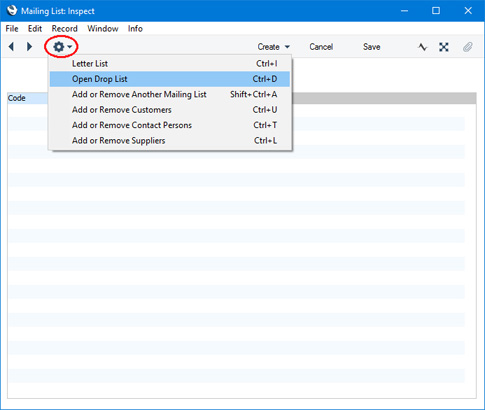Open the Record menu

[x=65, y=29]
